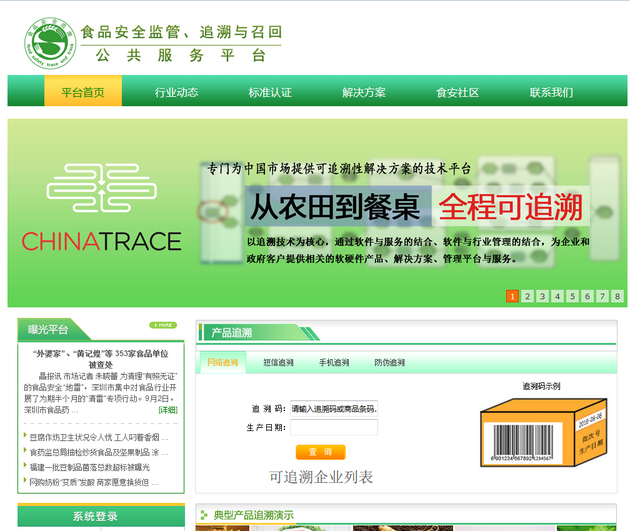Open news item 福建一批豆制品菌落总数超标

pyautogui.click(x=90, y=467)
